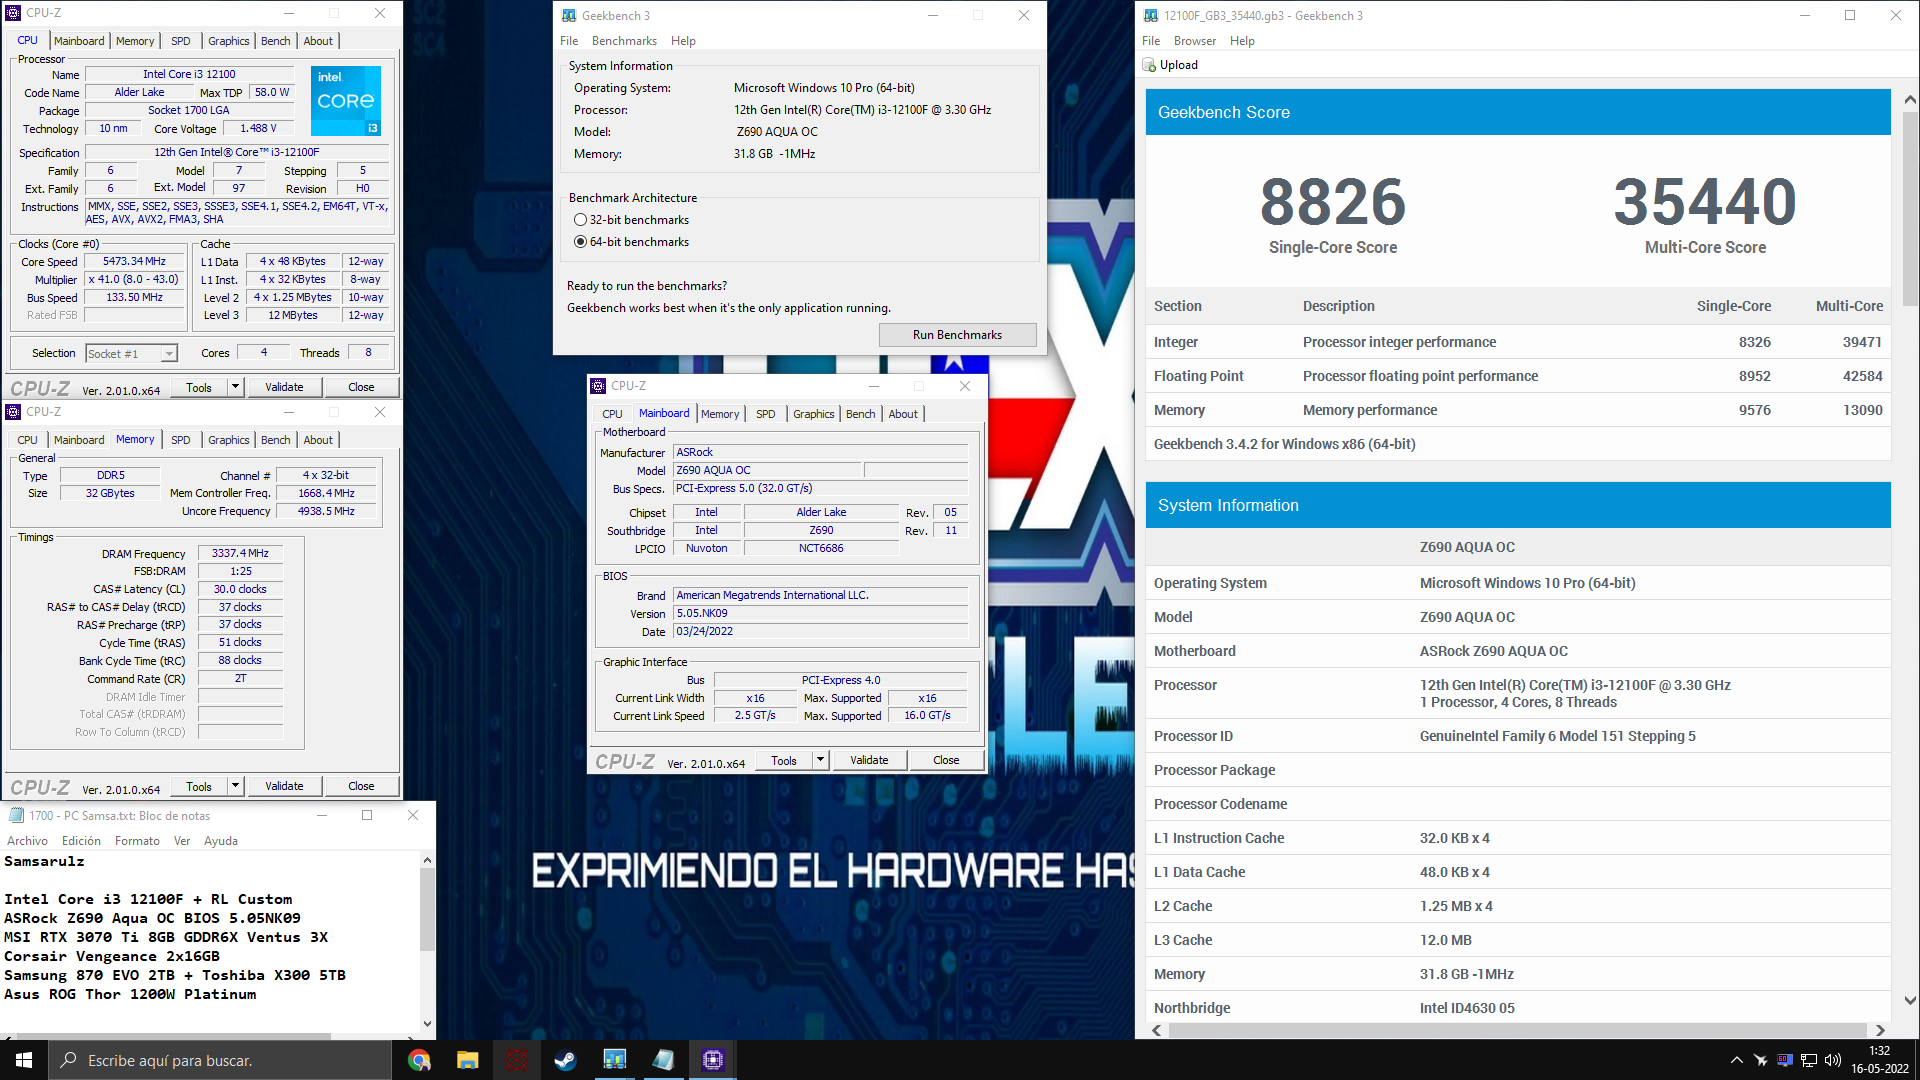Switch to Bench tab in top CPU-Z window

tap(276, 41)
